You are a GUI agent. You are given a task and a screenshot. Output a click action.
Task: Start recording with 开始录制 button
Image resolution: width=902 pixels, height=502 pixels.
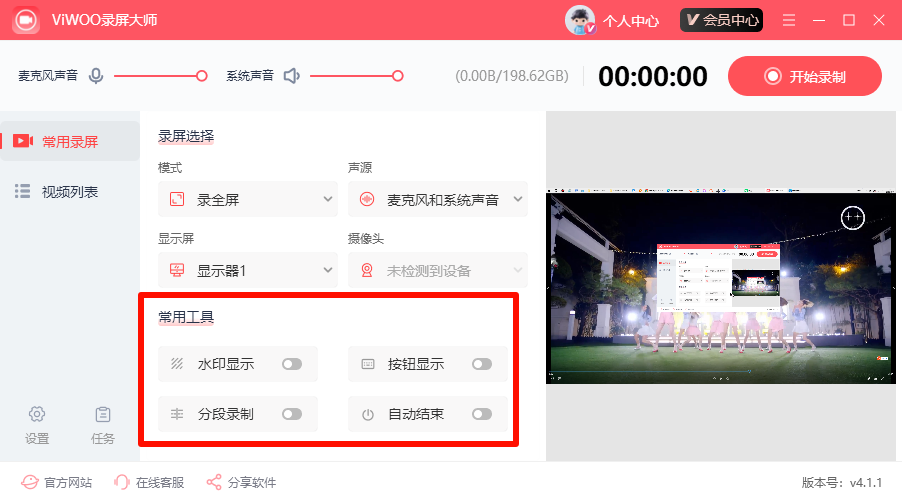(805, 76)
